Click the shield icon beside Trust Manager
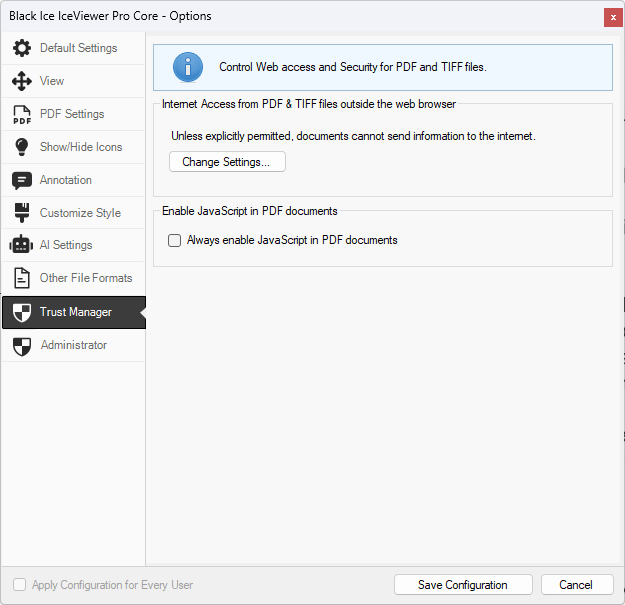 [22, 312]
